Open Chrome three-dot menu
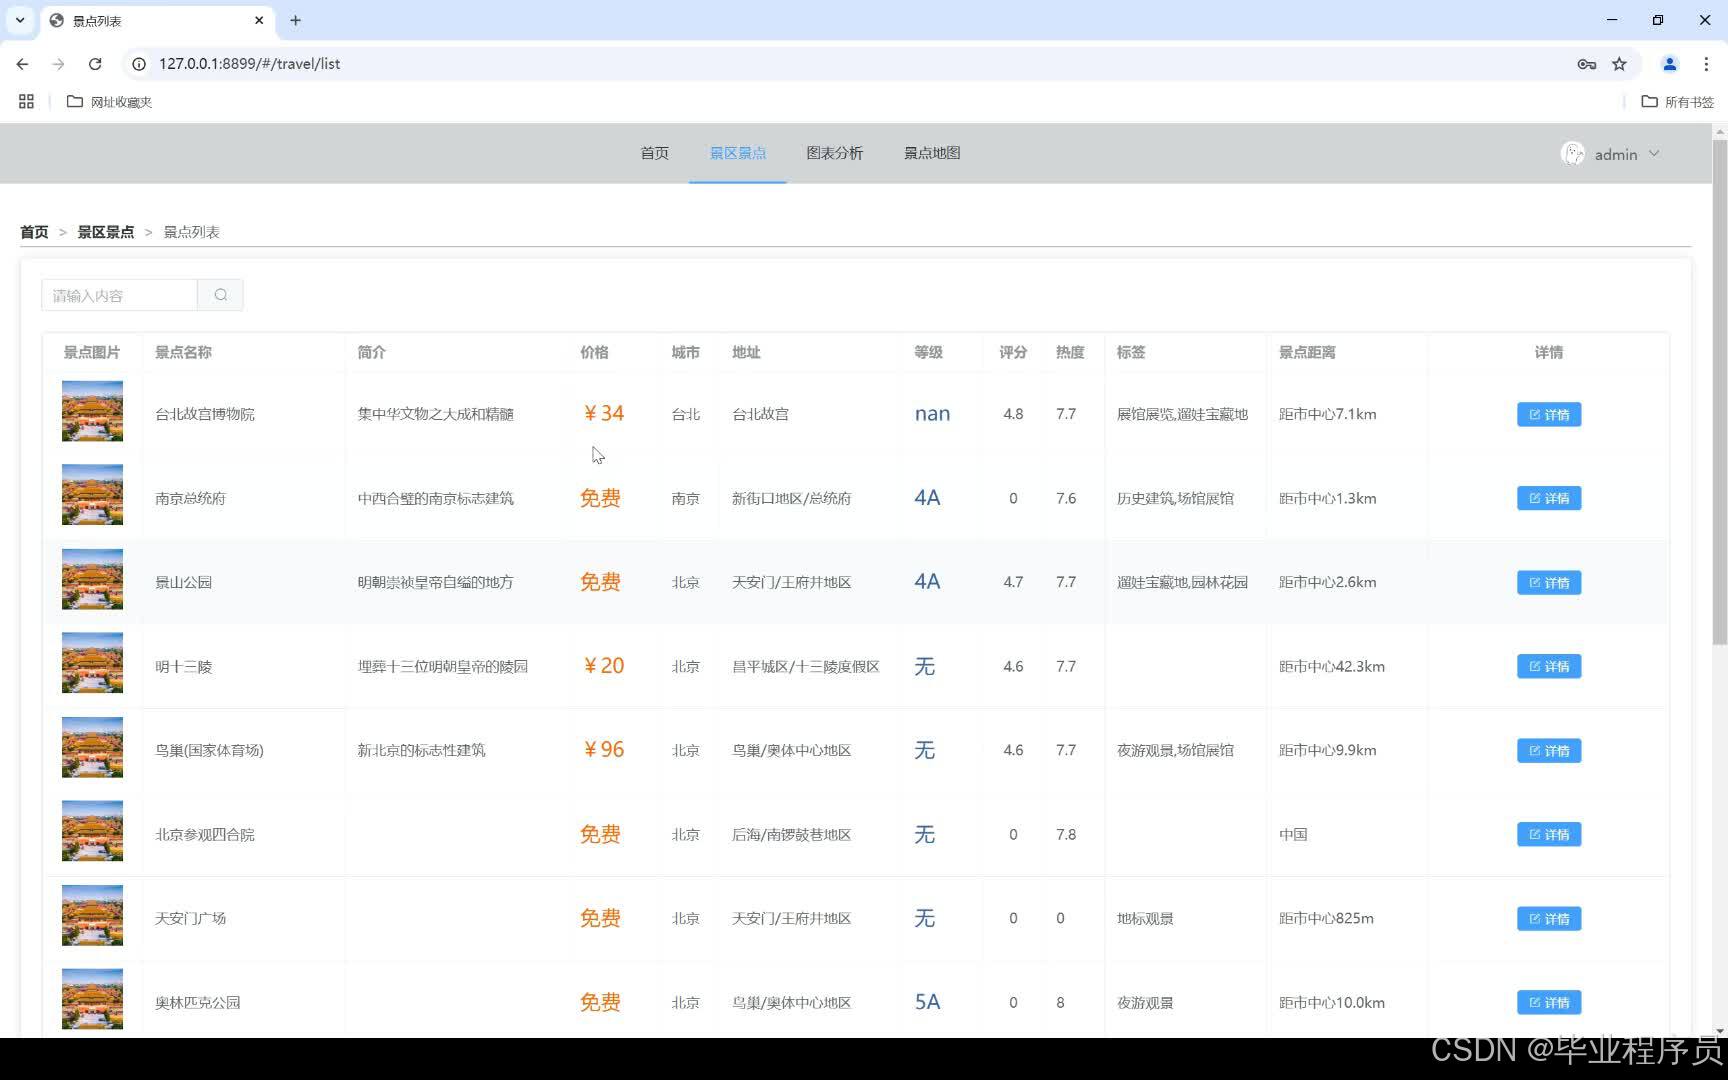Viewport: 1728px width, 1080px height. (x=1706, y=64)
